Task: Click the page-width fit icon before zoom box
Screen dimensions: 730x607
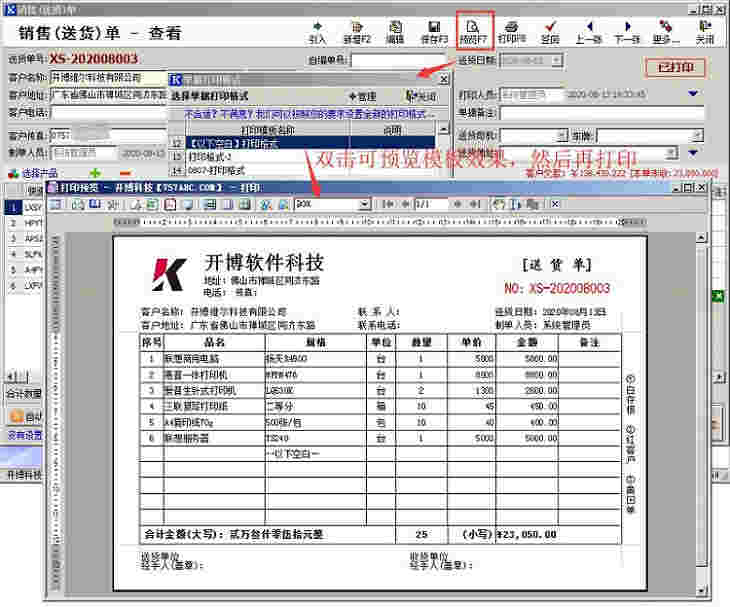Action: (283, 204)
